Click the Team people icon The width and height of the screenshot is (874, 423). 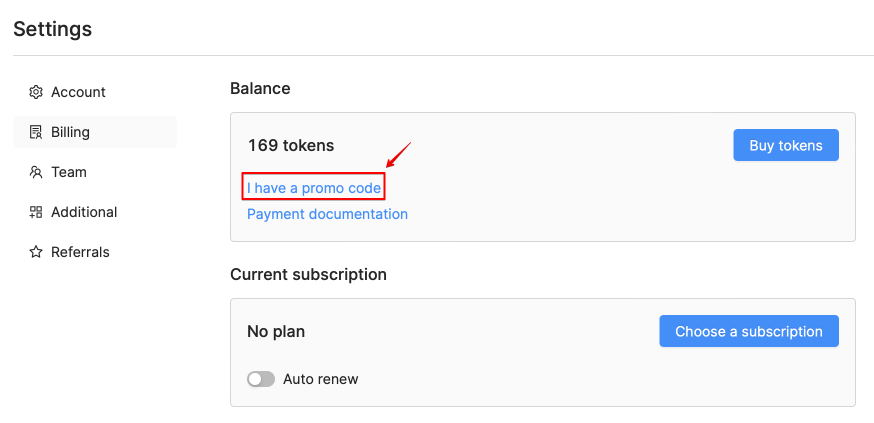(x=36, y=172)
